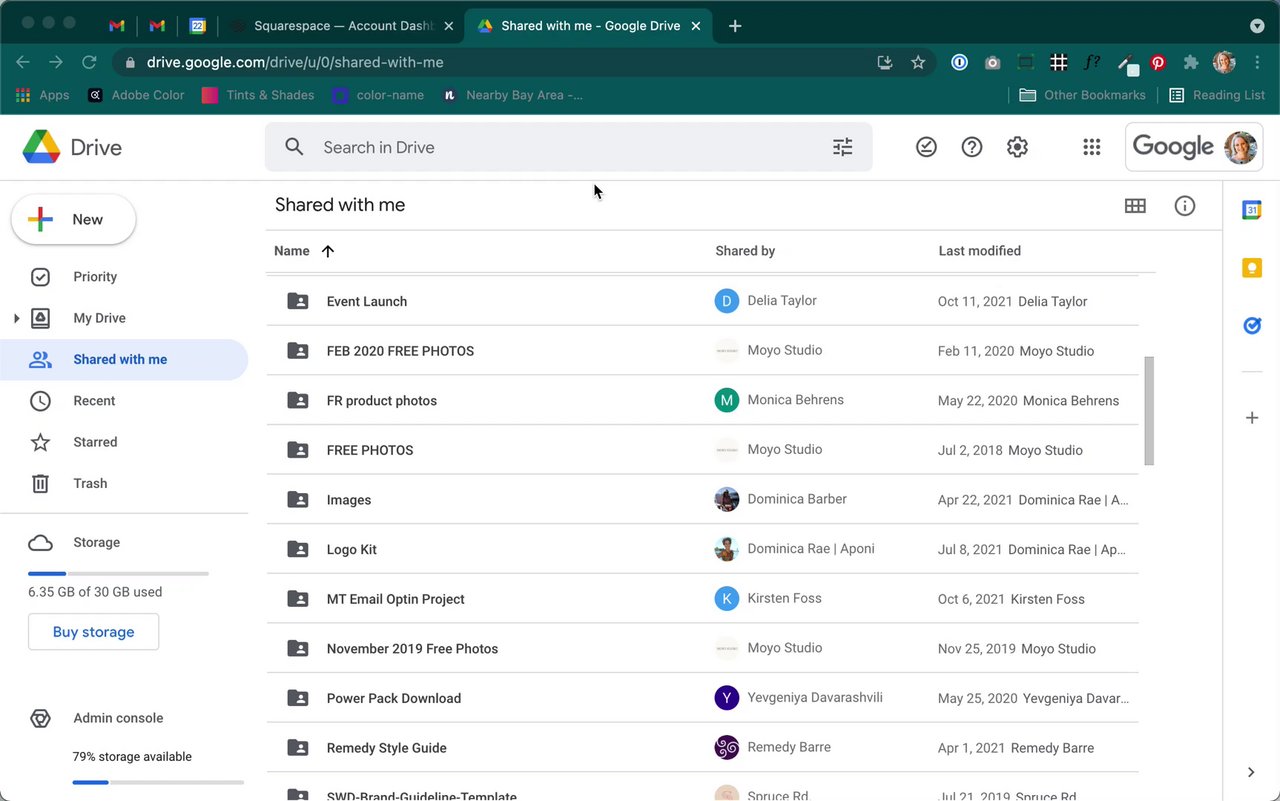The image size is (1280, 801).
Task: Click the file list vertical scrollbar
Action: coord(1150,410)
